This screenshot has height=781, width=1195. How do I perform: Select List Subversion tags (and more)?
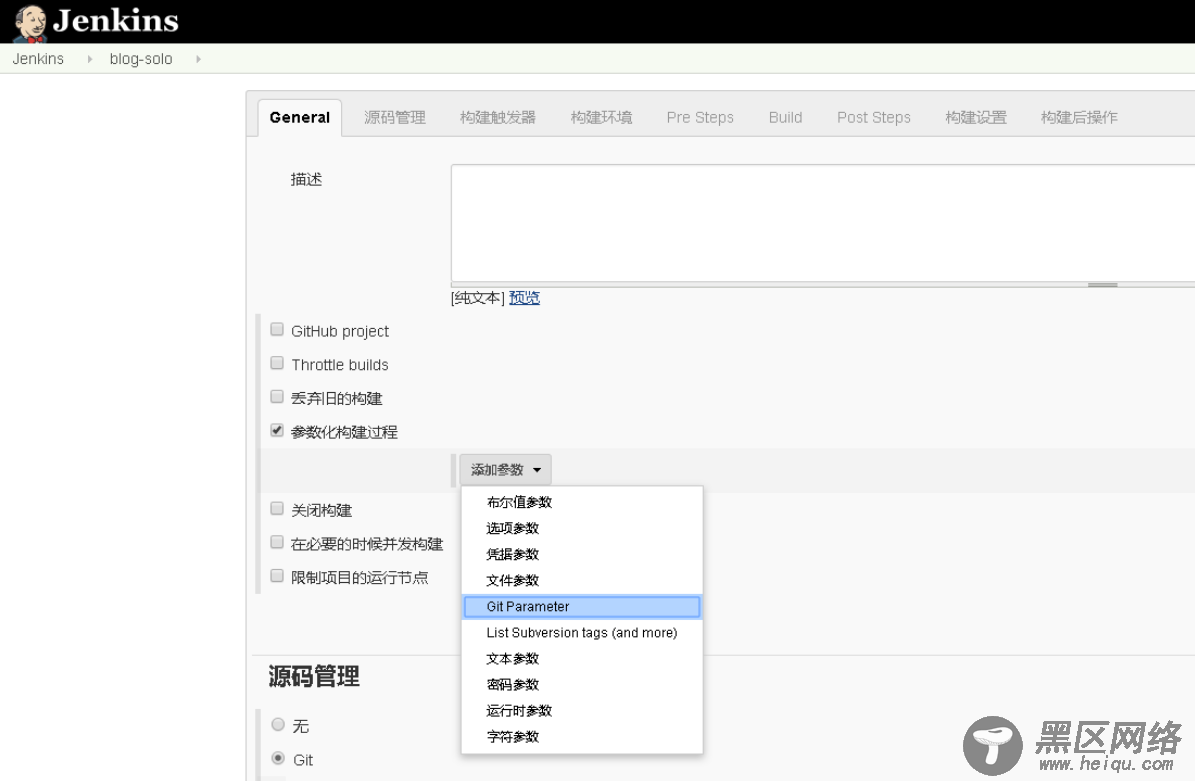pyautogui.click(x=581, y=632)
